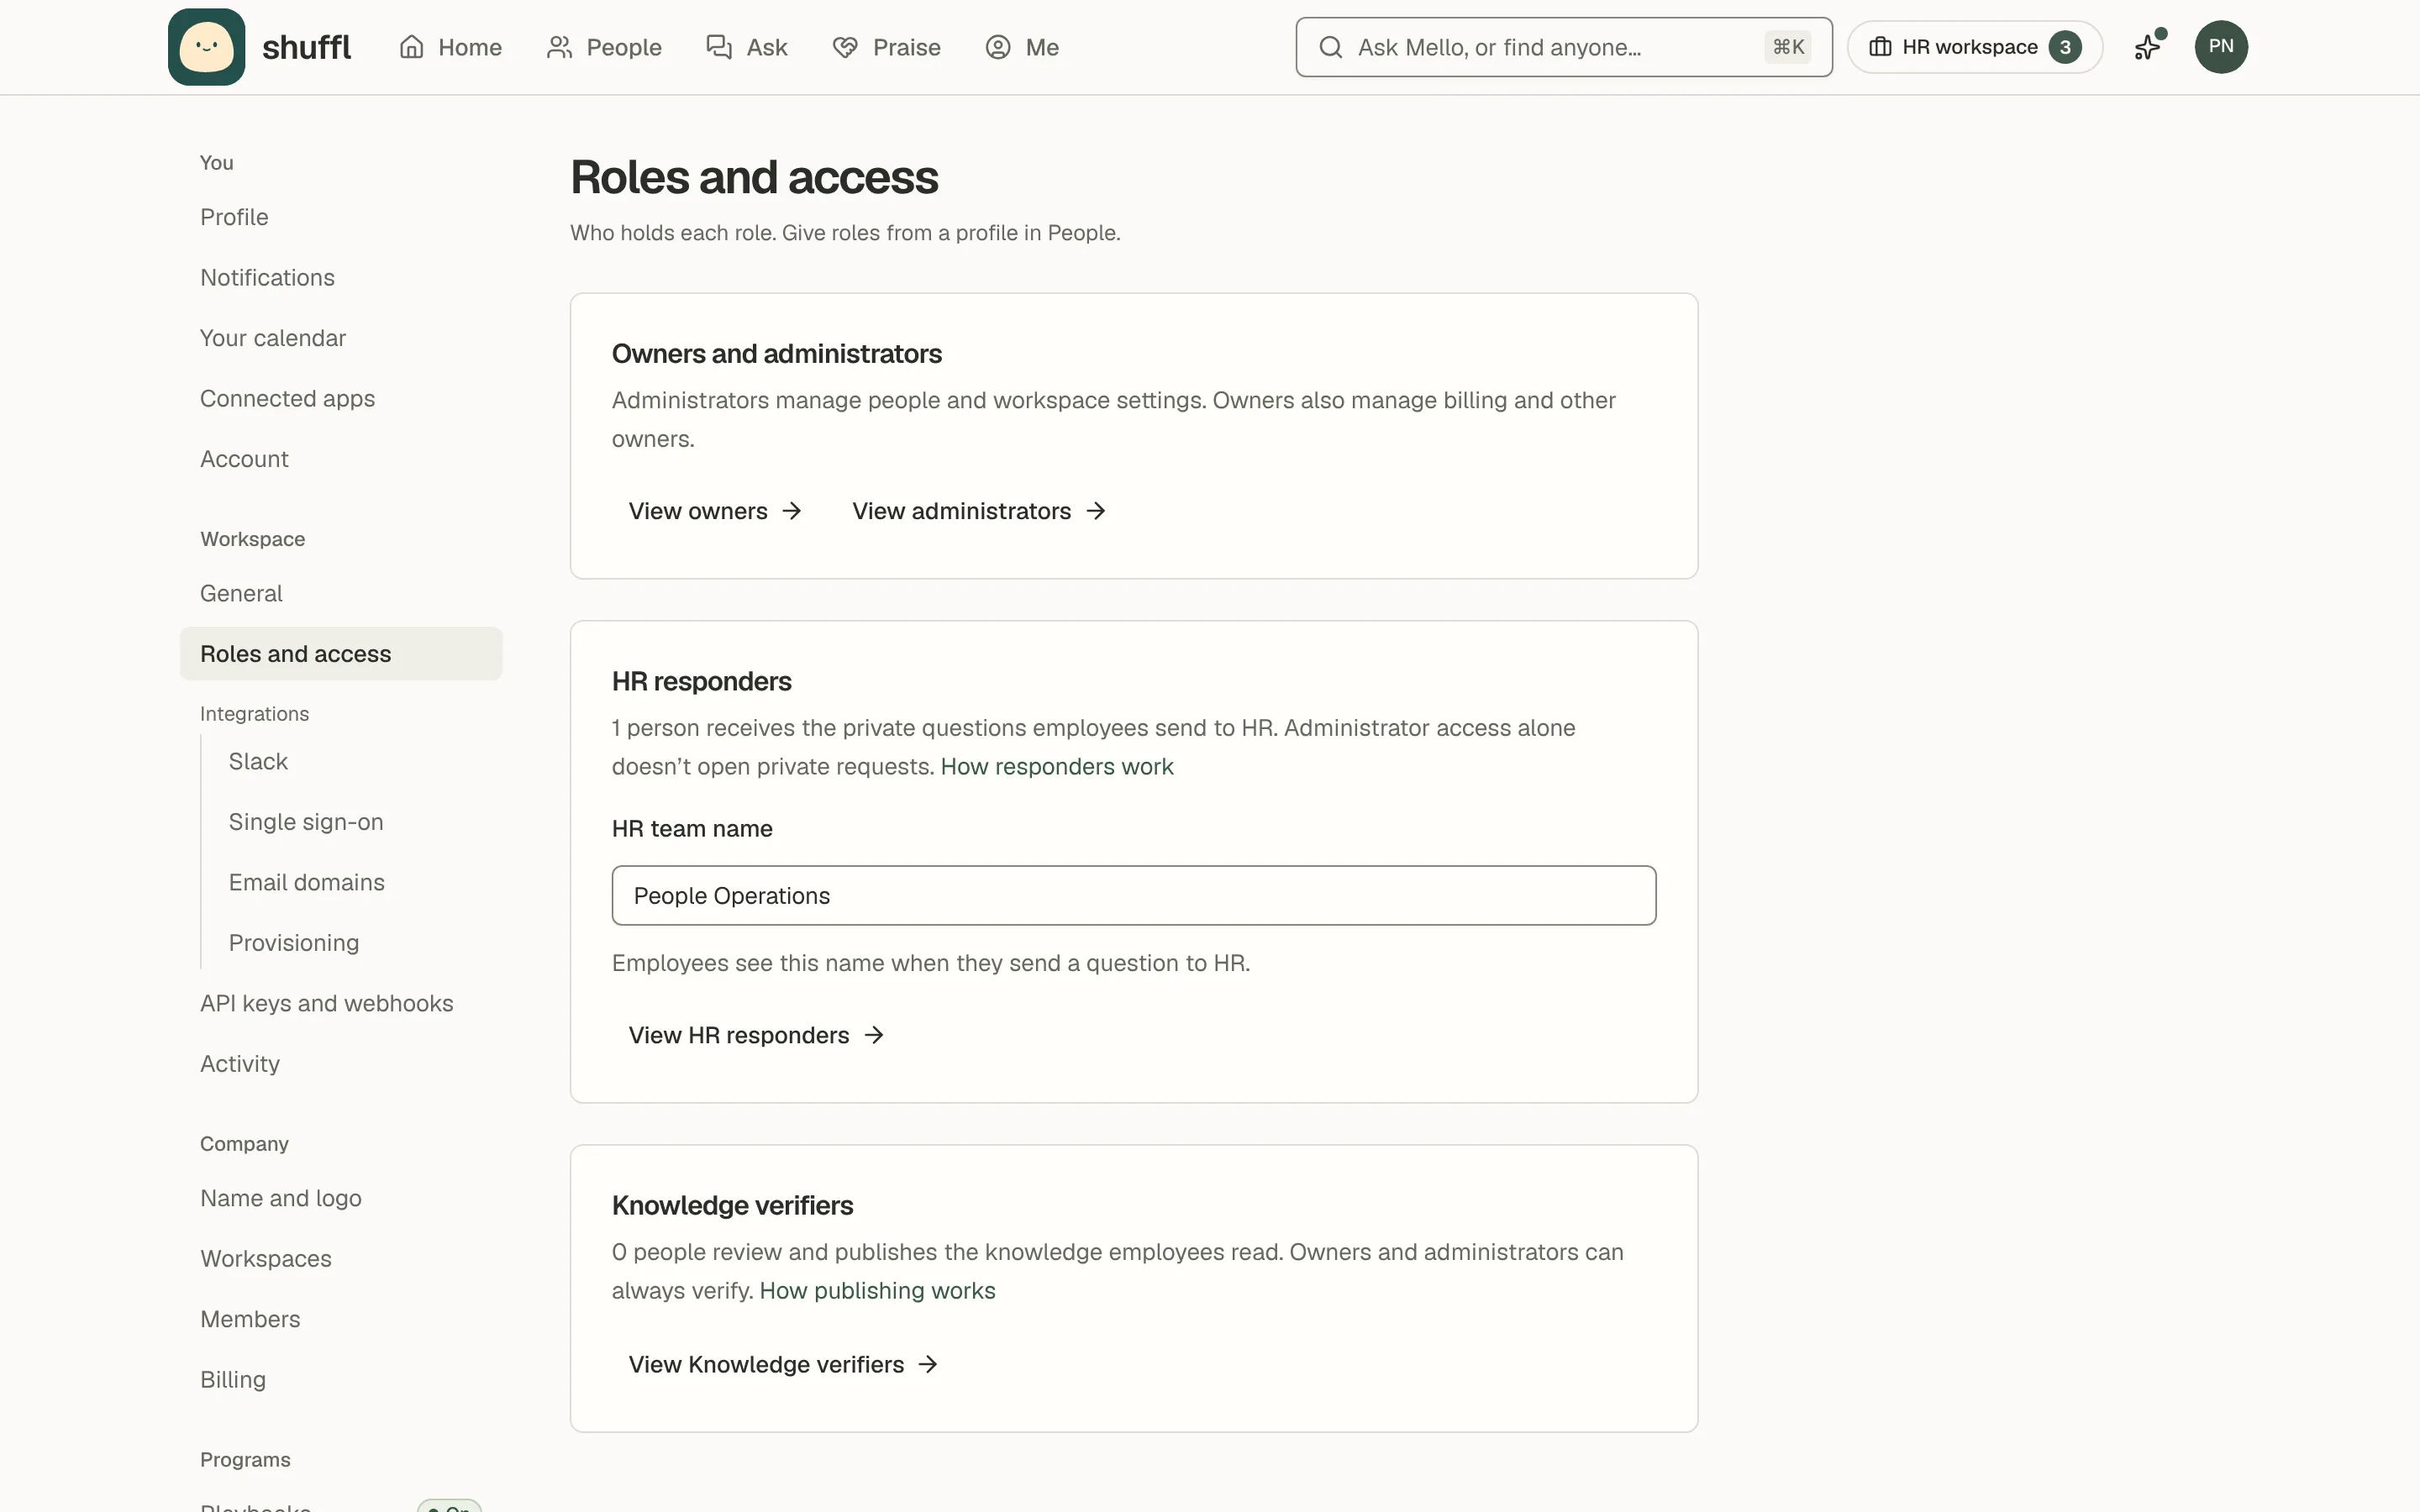This screenshot has height=1512, width=2420.
Task: Click the search magnifier icon
Action: 1331,47
